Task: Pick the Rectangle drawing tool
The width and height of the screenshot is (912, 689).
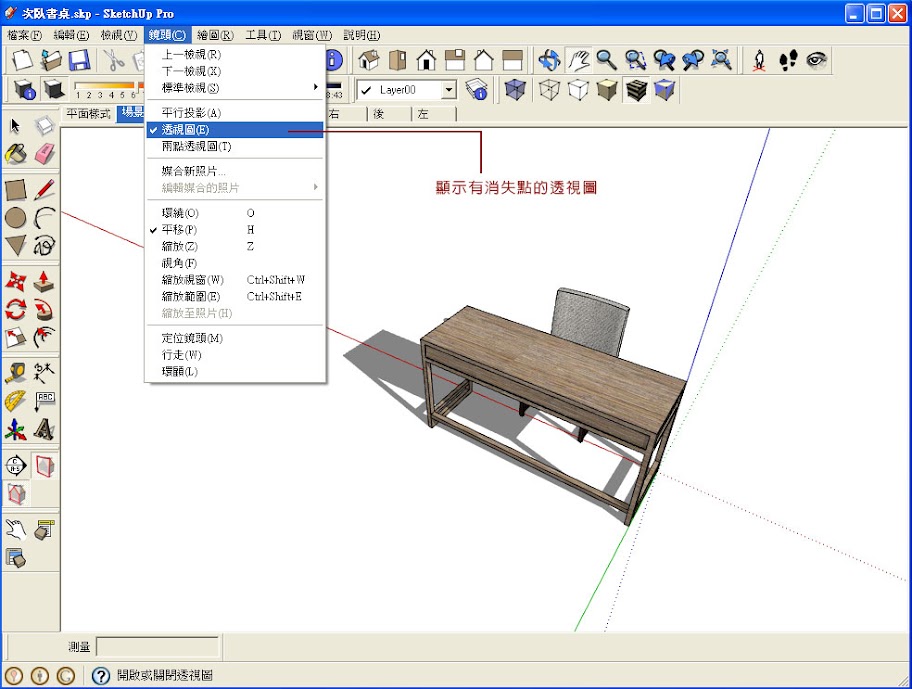Action: tap(16, 188)
